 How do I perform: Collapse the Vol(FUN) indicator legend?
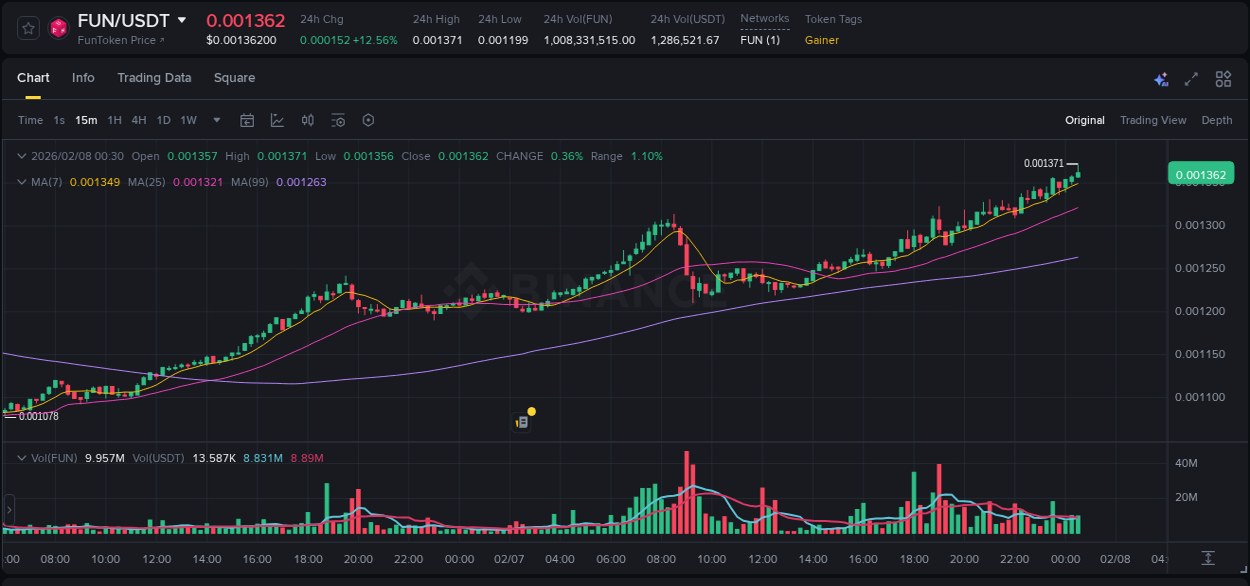coord(22,458)
